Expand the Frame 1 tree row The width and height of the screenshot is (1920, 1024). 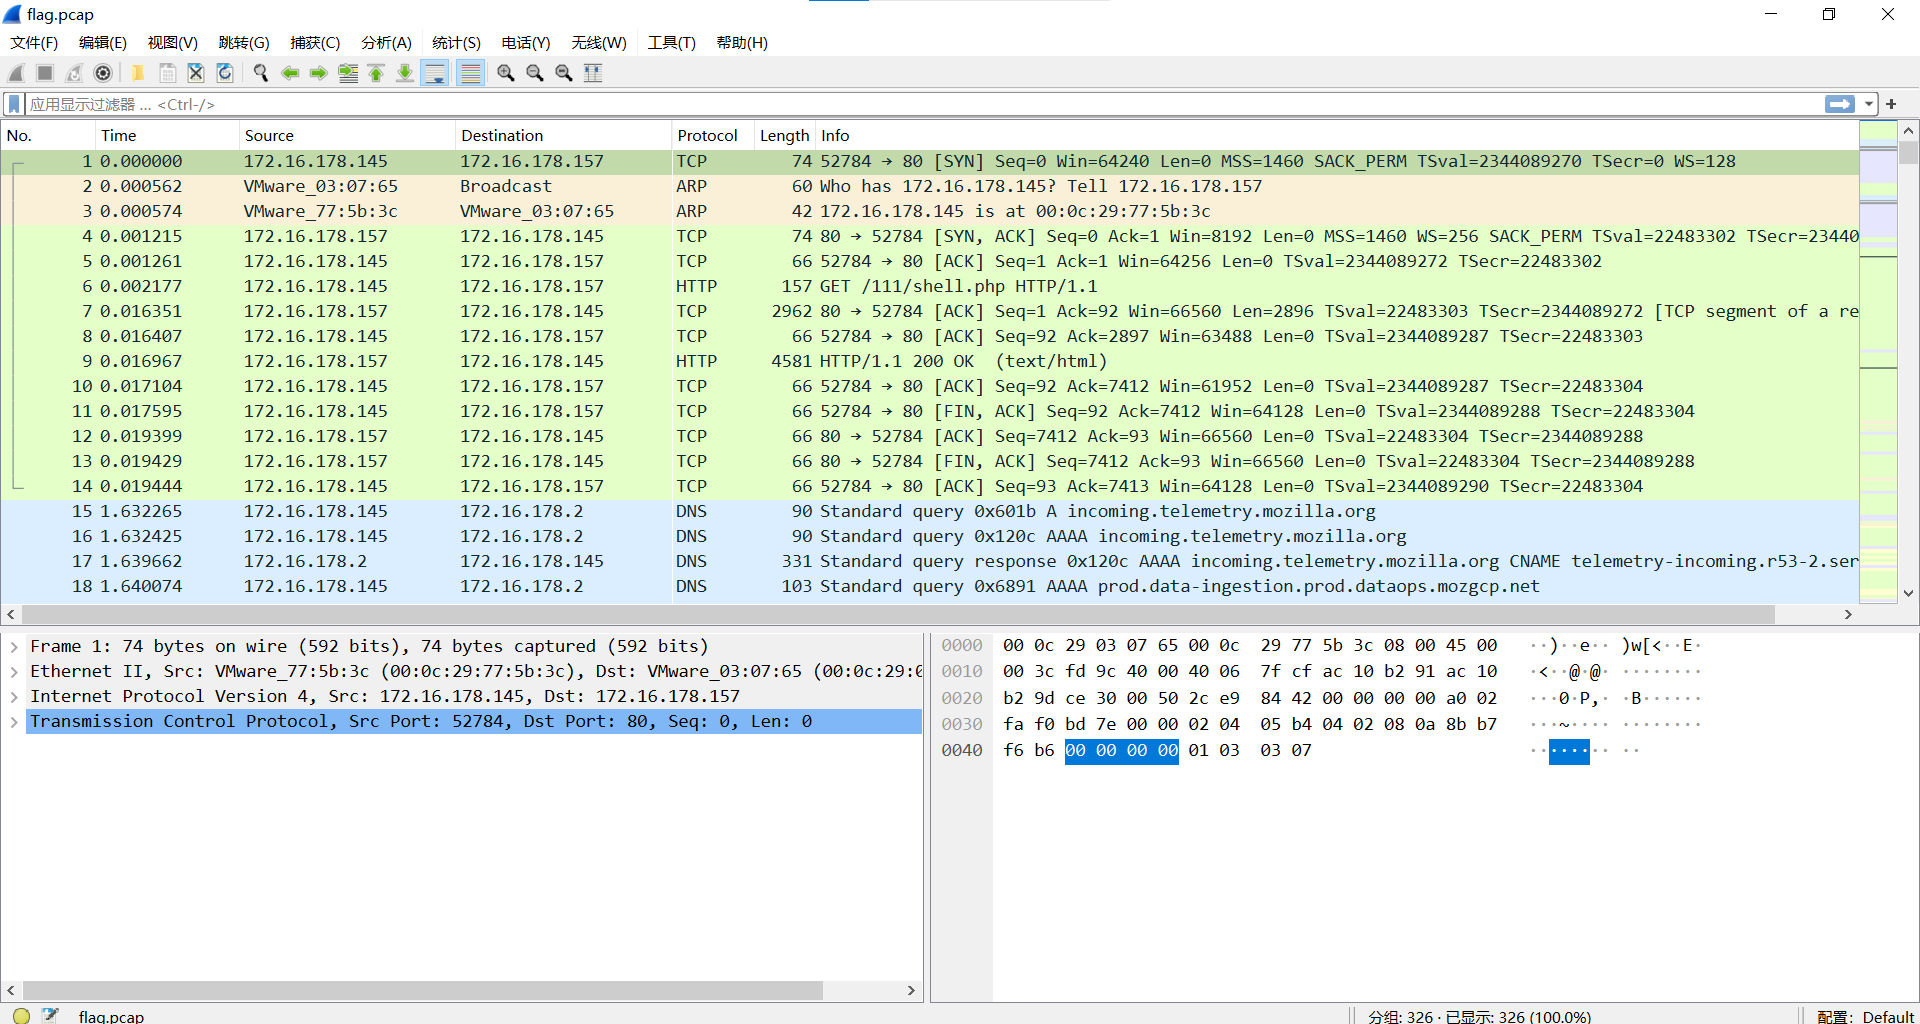[x=14, y=647]
